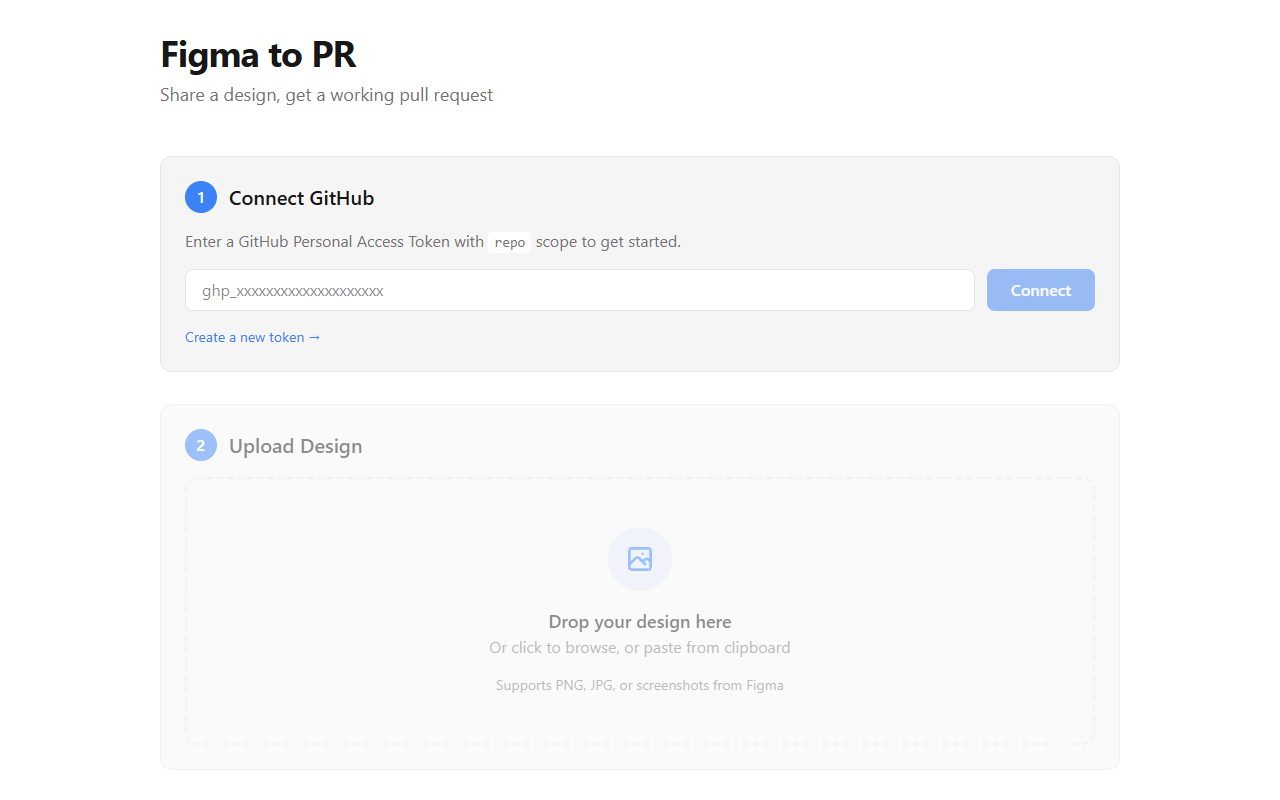Click the click to browse upload prompt
This screenshot has width=1280, height=800.
[x=640, y=647]
